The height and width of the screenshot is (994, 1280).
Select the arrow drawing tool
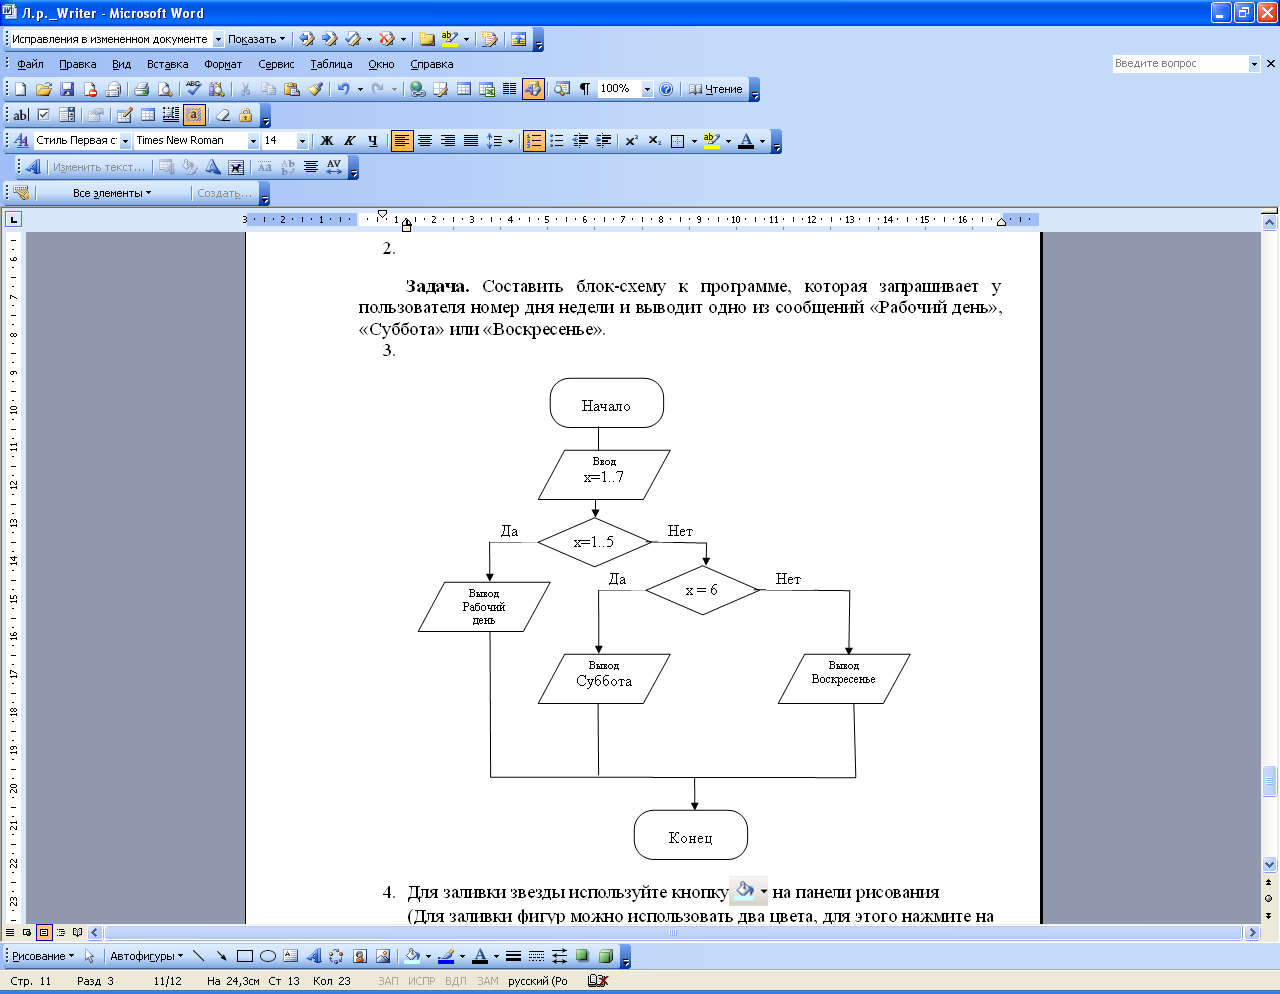tap(221, 956)
